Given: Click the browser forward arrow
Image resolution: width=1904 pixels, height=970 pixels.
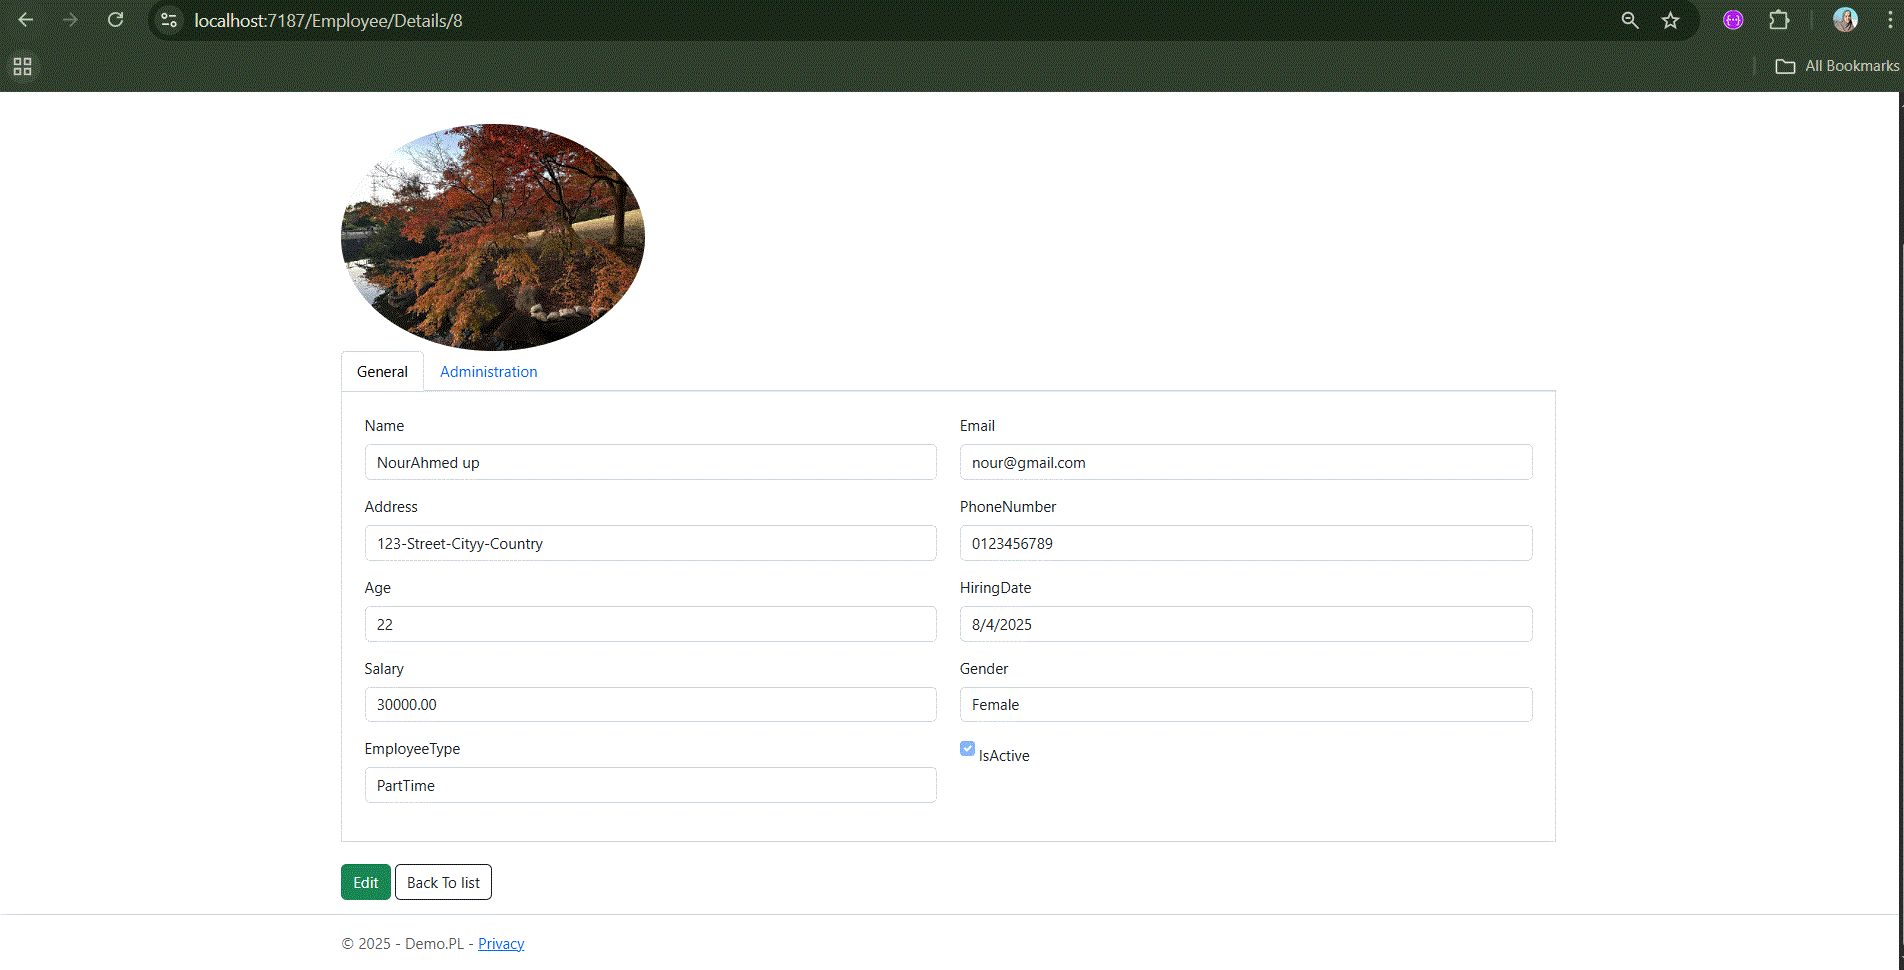Looking at the screenshot, I should [x=70, y=20].
